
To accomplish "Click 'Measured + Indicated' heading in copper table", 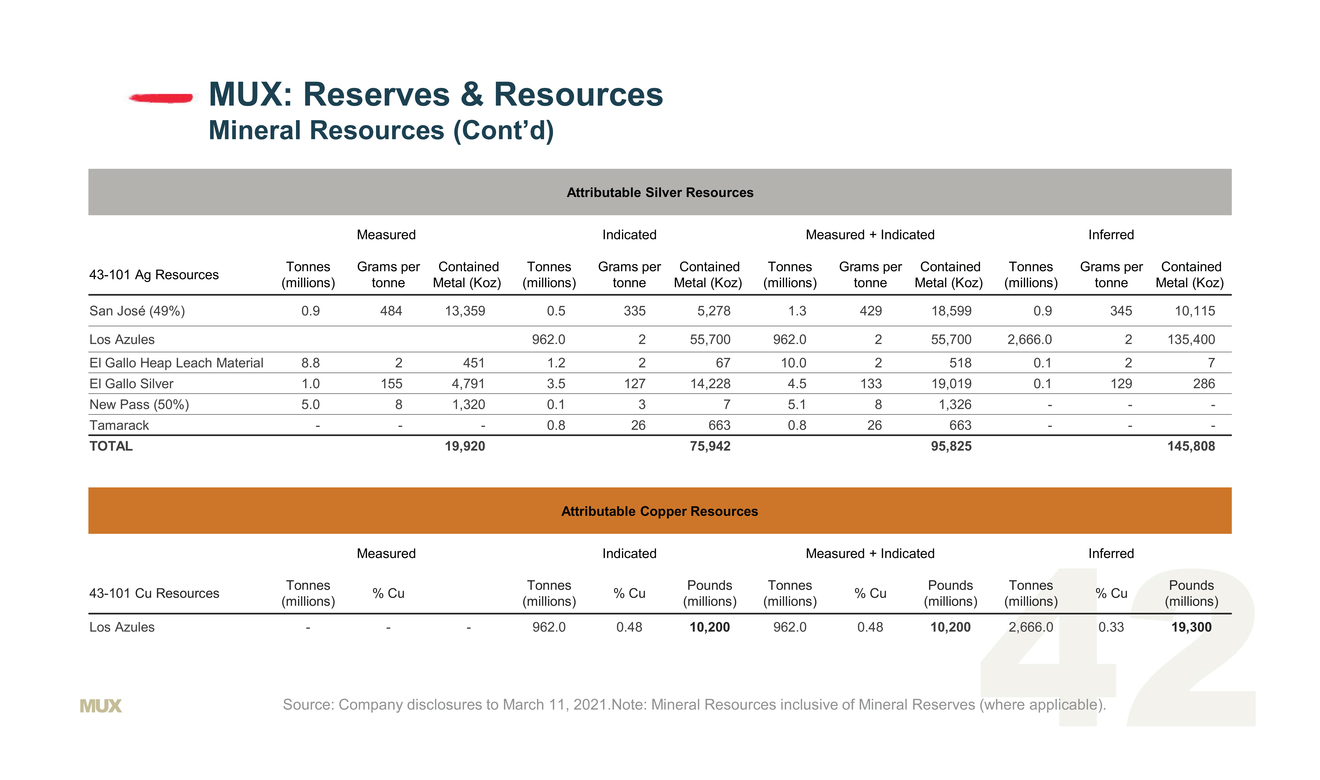I will [870, 554].
